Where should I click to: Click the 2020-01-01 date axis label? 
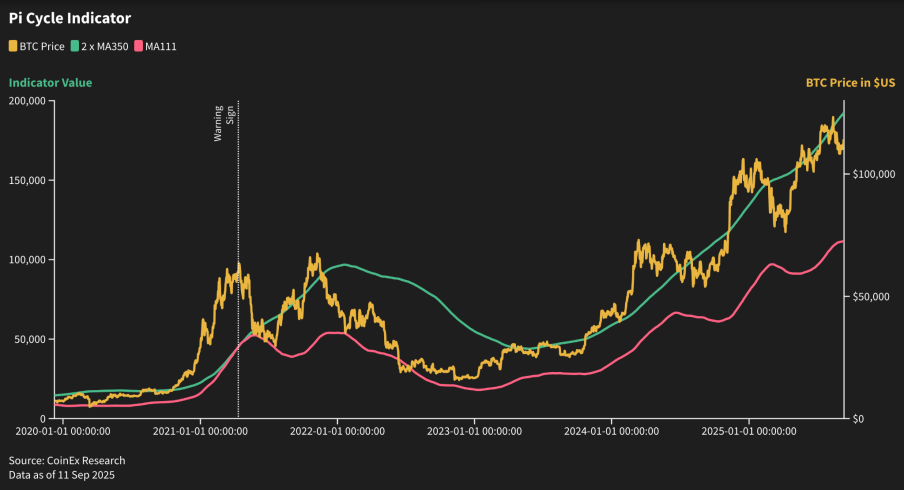click(x=63, y=431)
